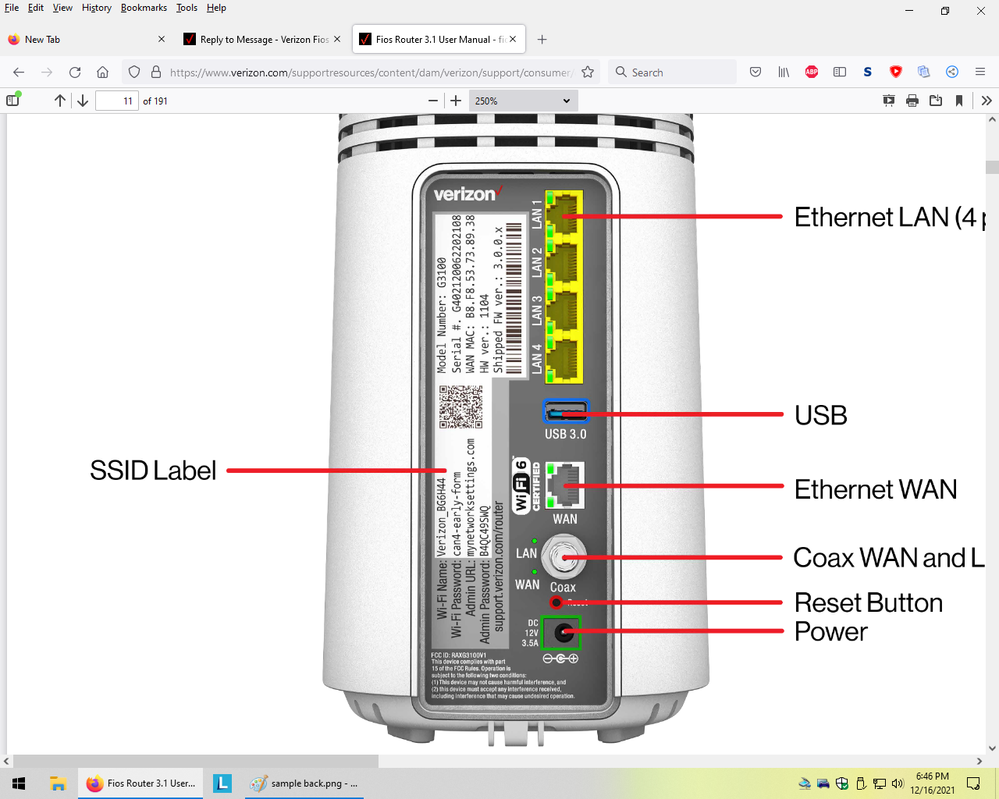Open the blue L app in taskbar
The width and height of the screenshot is (999, 799).
tap(222, 783)
